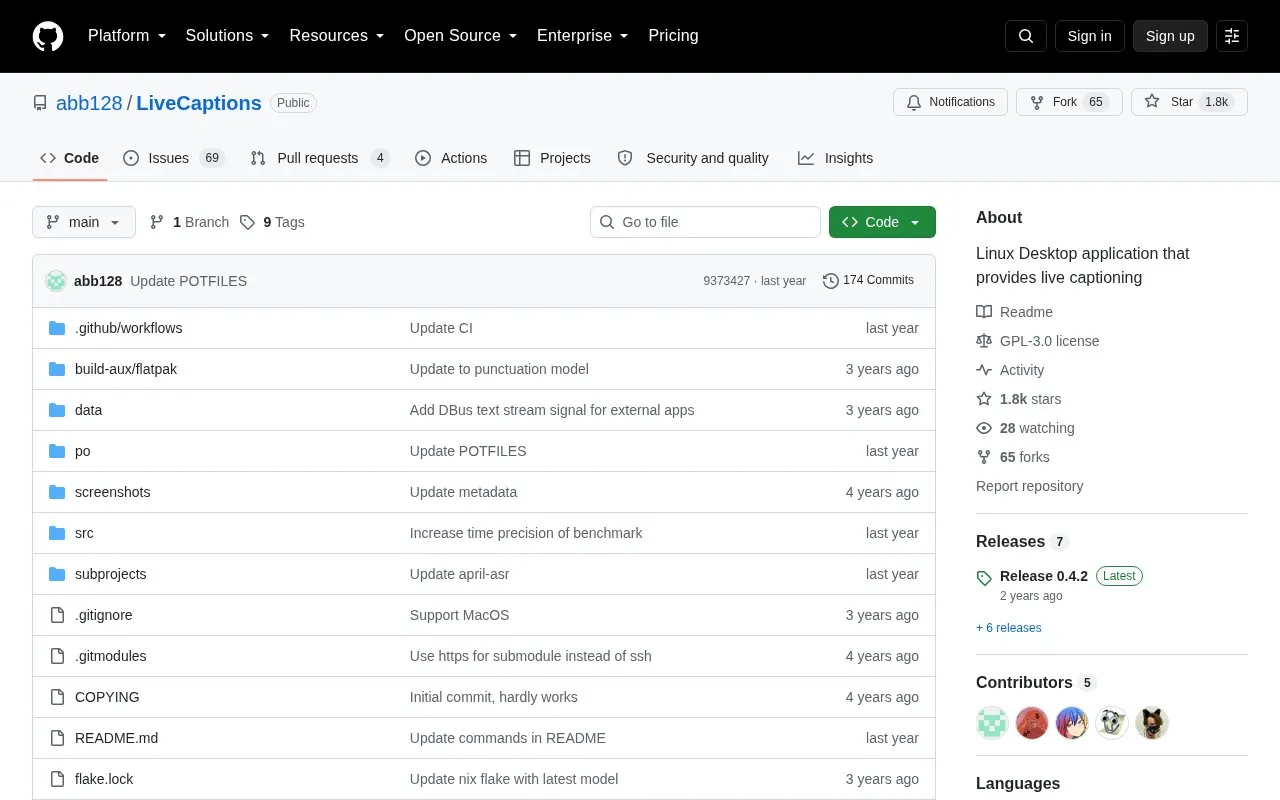
Task: Open the flake.lock file
Action: [104, 779]
